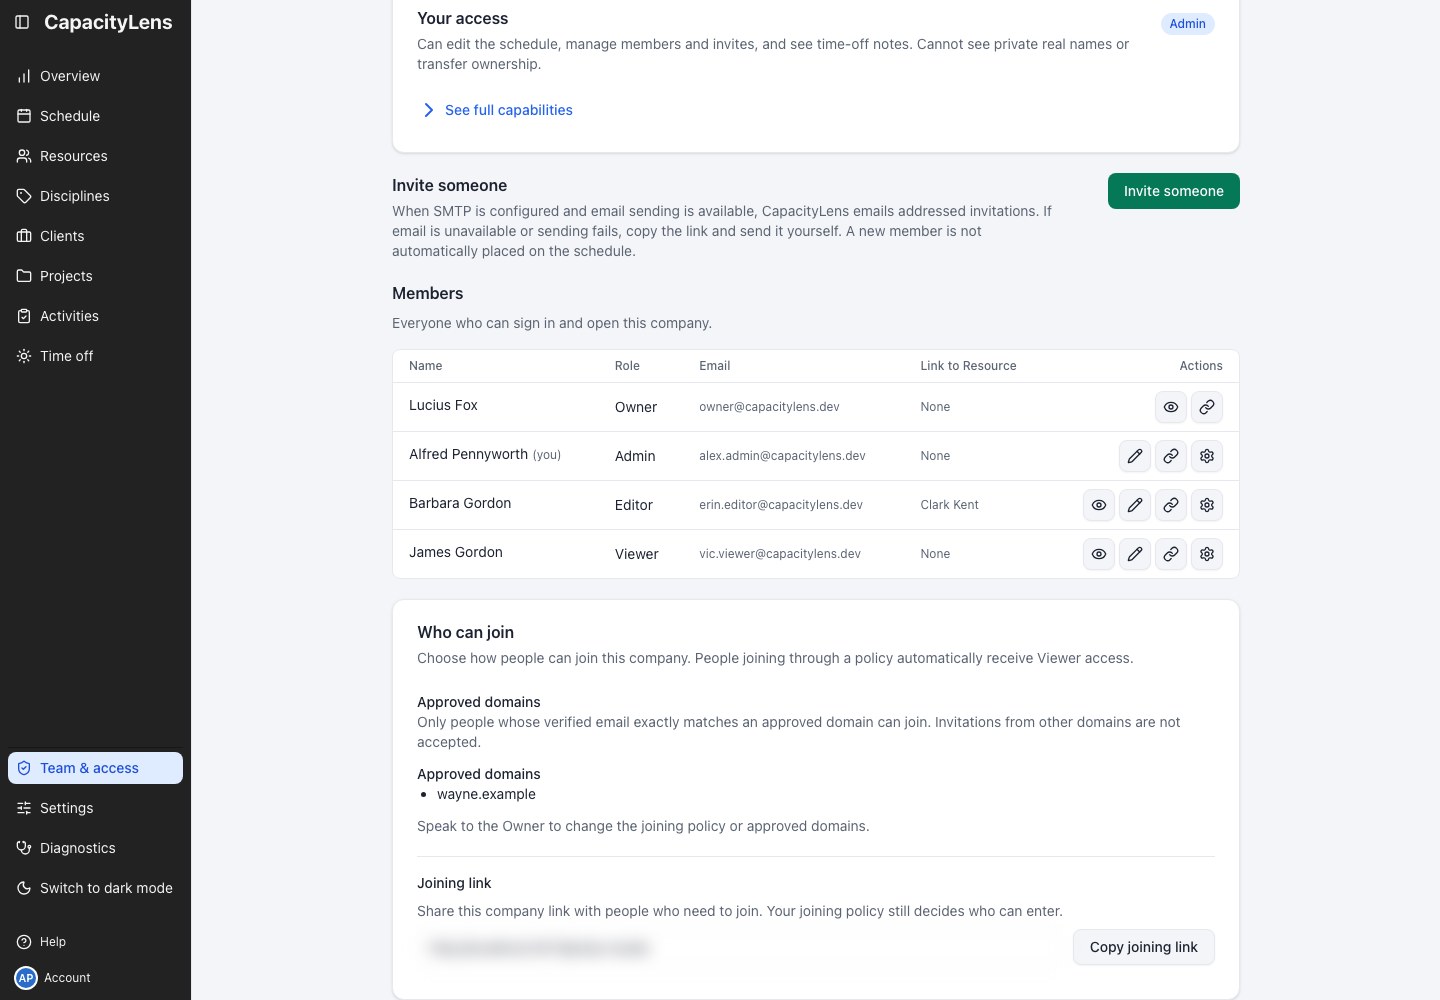Click link icon in Alfred Pennyworth row

pyautogui.click(x=1171, y=456)
